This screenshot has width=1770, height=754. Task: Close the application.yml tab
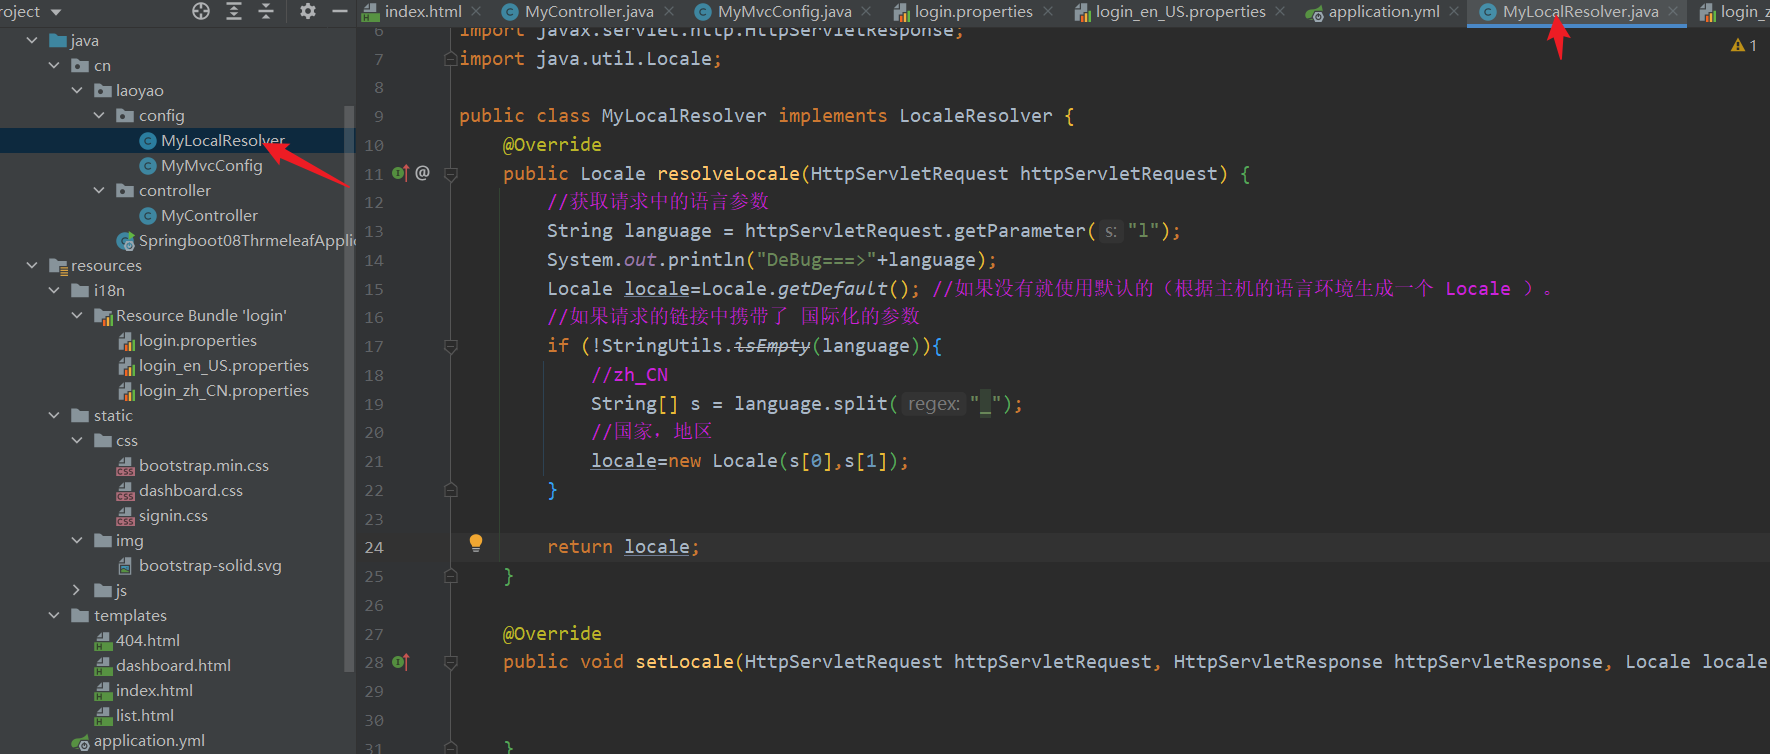tap(1454, 11)
